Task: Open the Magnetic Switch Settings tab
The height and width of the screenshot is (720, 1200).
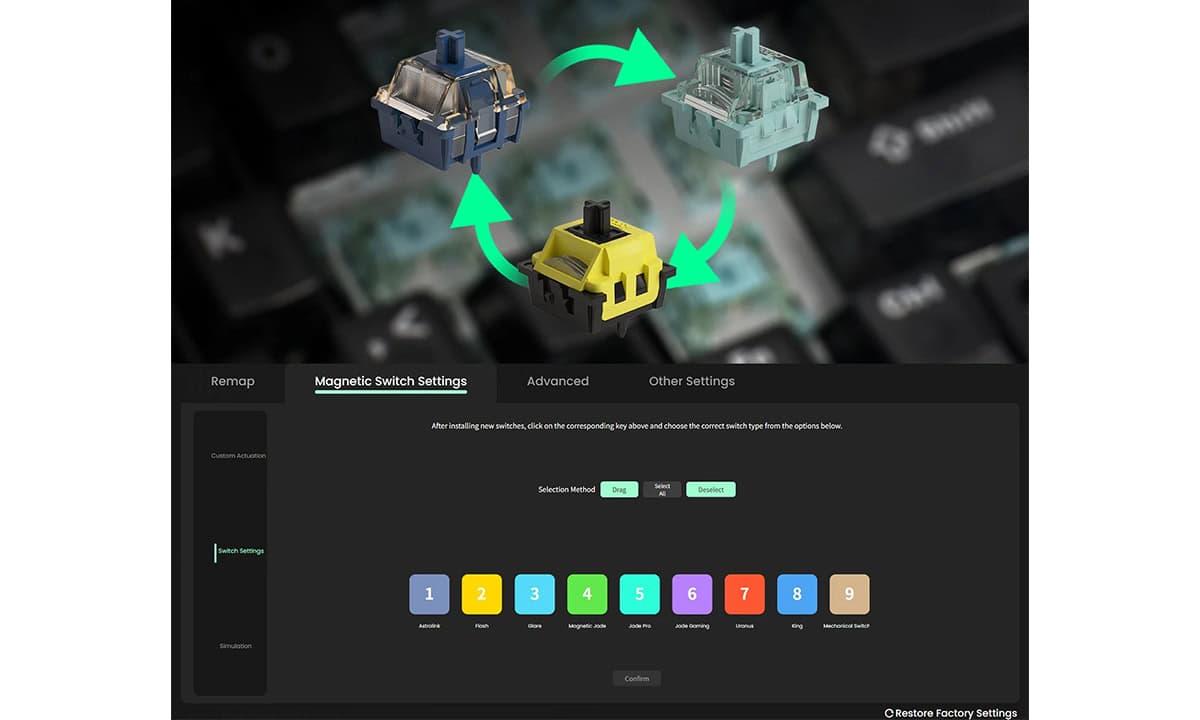Action: tap(391, 381)
